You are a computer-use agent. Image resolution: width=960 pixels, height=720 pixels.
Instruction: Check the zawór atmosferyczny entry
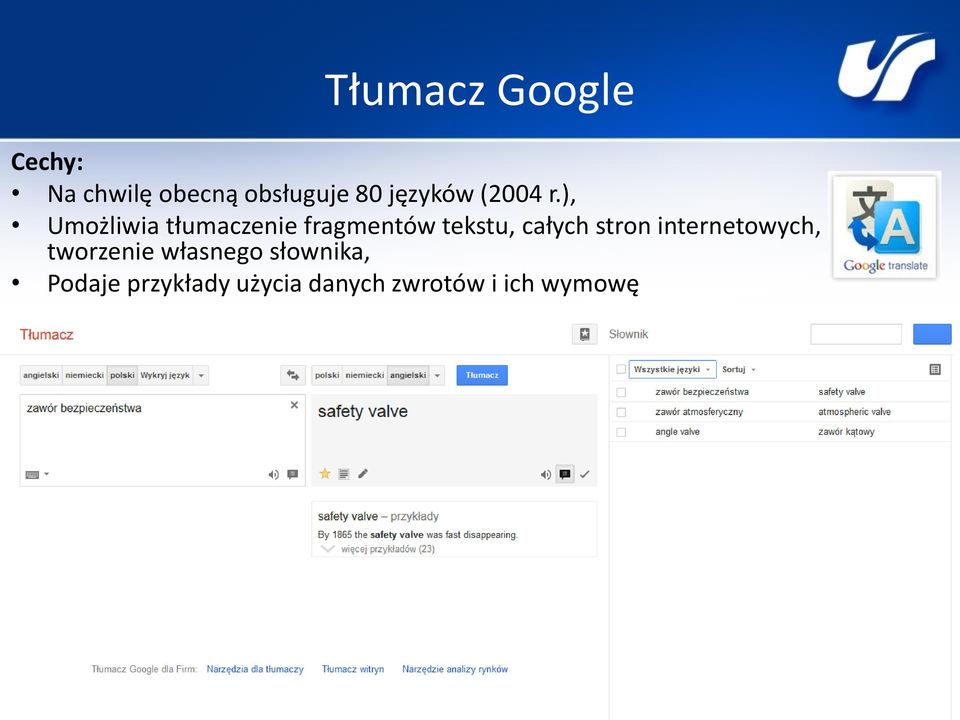pyautogui.click(x=621, y=412)
